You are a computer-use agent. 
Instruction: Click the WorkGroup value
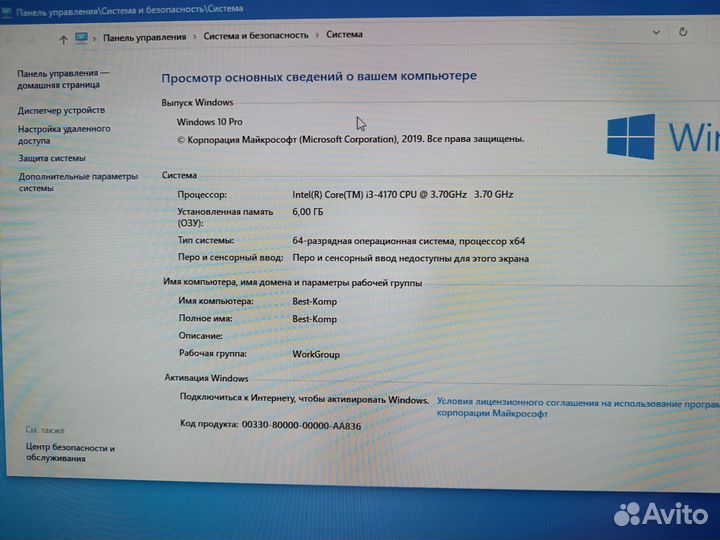pyautogui.click(x=316, y=354)
